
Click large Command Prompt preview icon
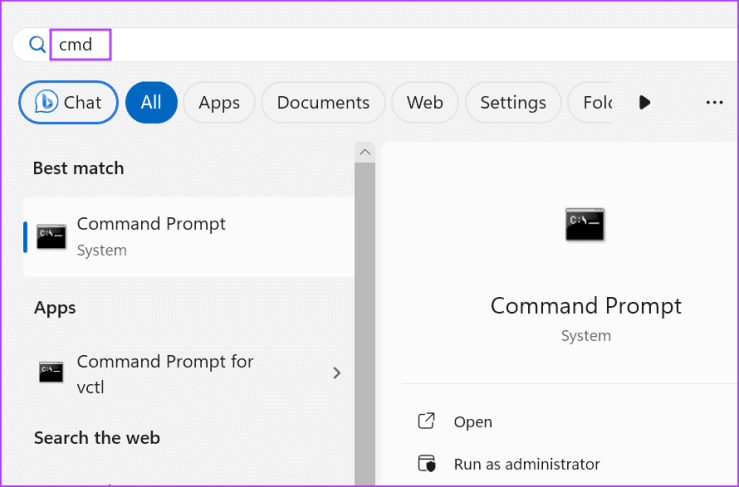click(x=585, y=225)
